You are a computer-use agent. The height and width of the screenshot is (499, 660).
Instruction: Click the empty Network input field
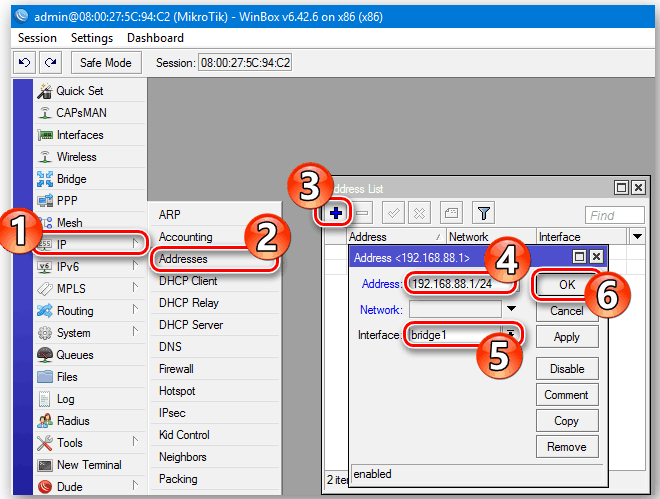coord(455,309)
